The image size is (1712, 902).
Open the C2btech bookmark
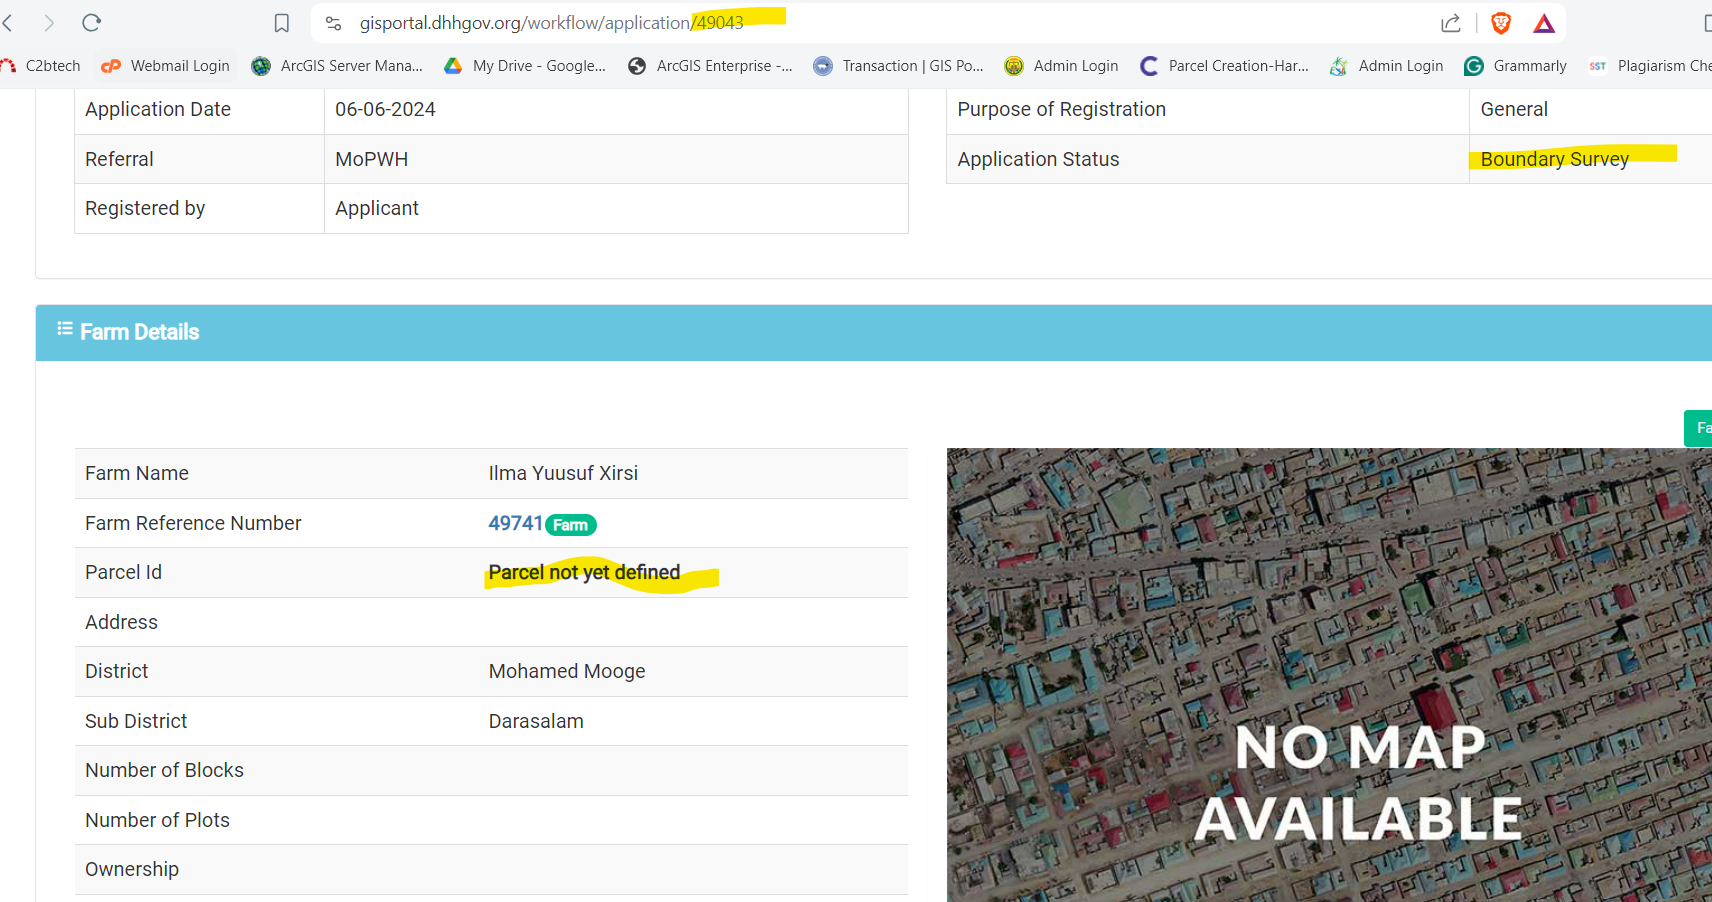pyautogui.click(x=42, y=66)
